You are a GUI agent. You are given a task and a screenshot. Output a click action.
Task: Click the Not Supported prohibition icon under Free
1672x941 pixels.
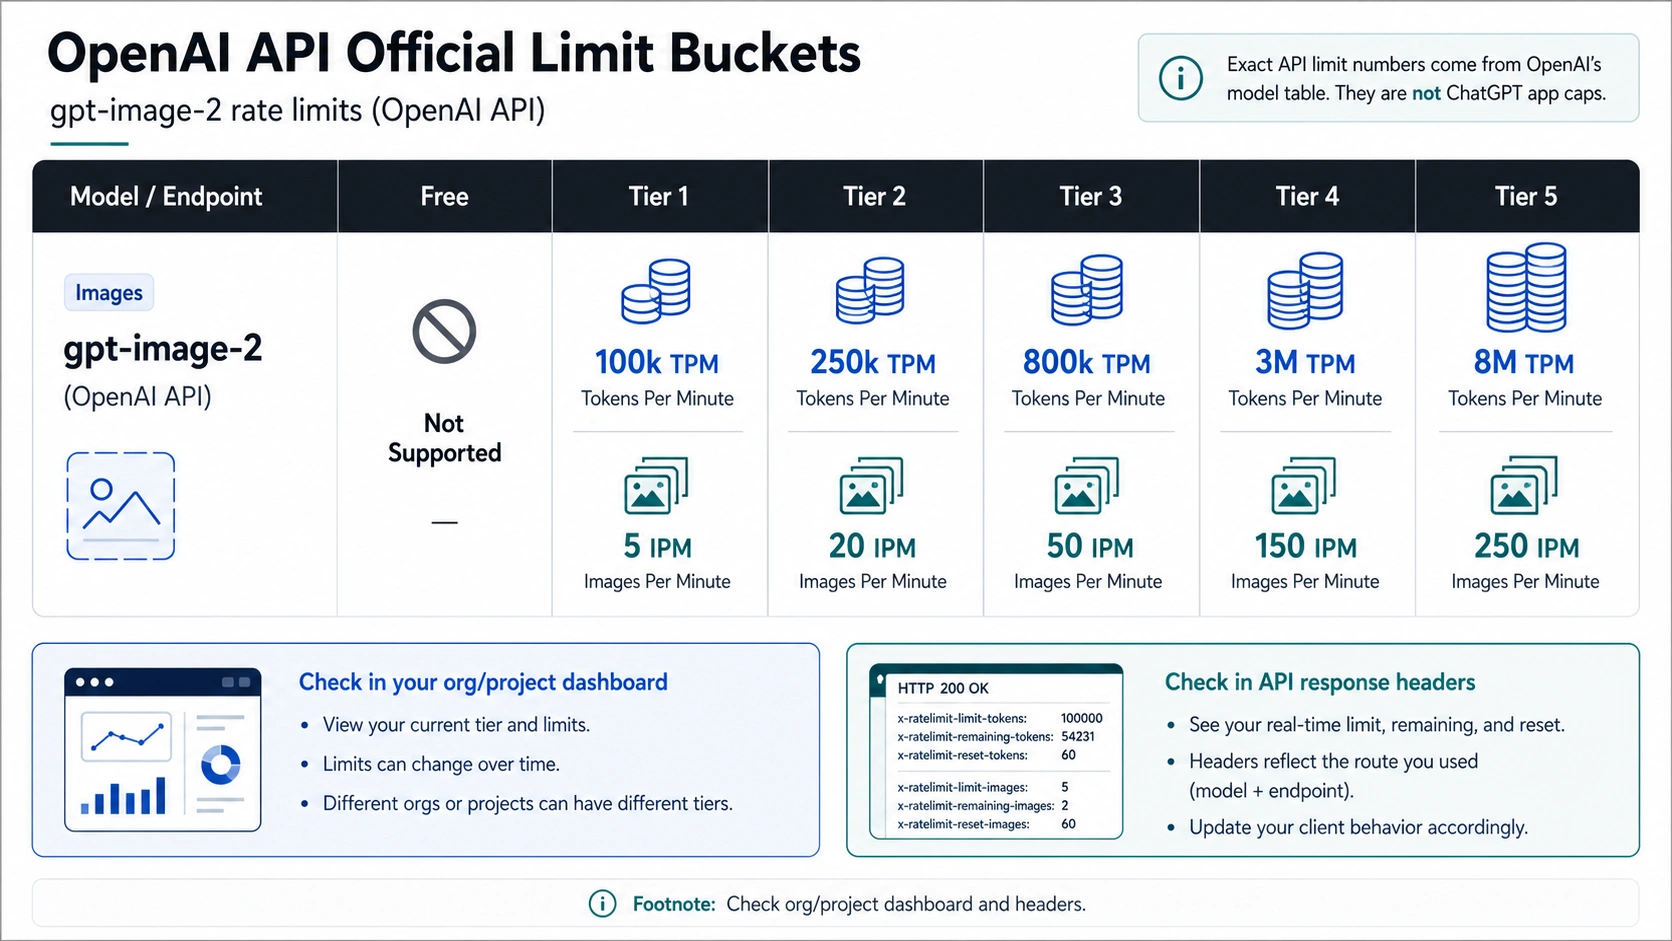[444, 331]
